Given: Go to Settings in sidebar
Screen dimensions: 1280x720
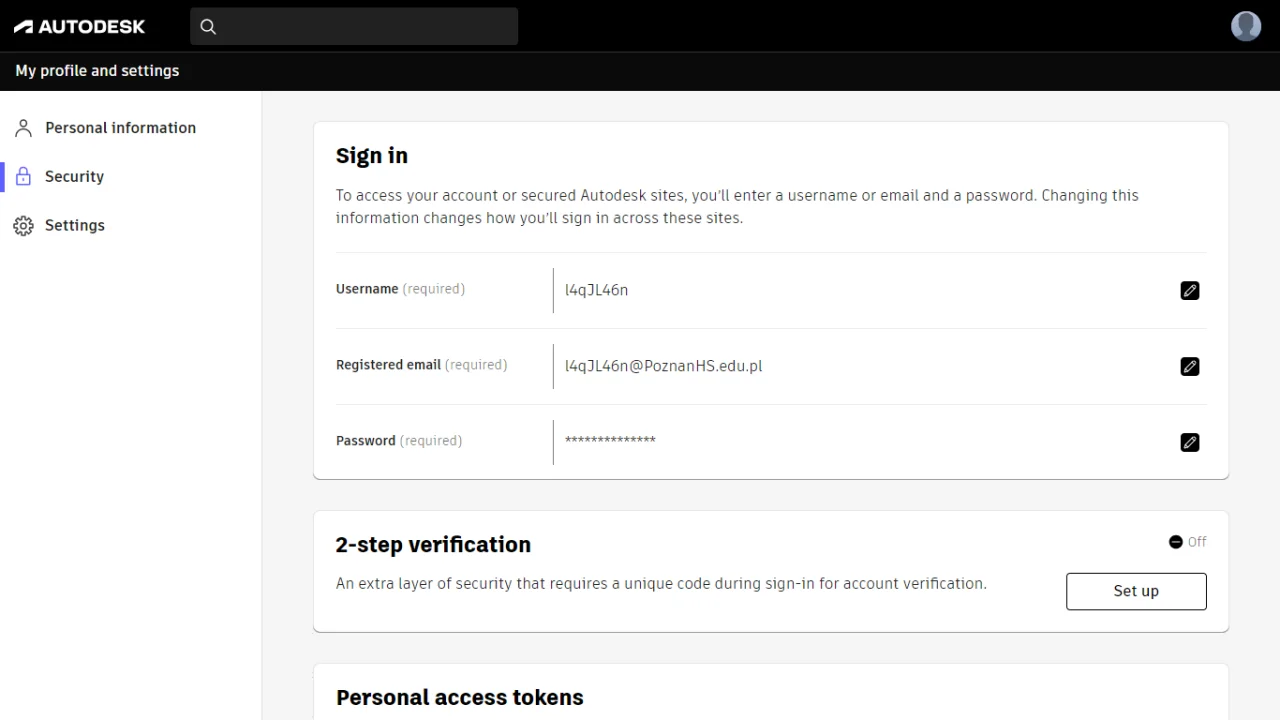Looking at the screenshot, I should (75, 226).
